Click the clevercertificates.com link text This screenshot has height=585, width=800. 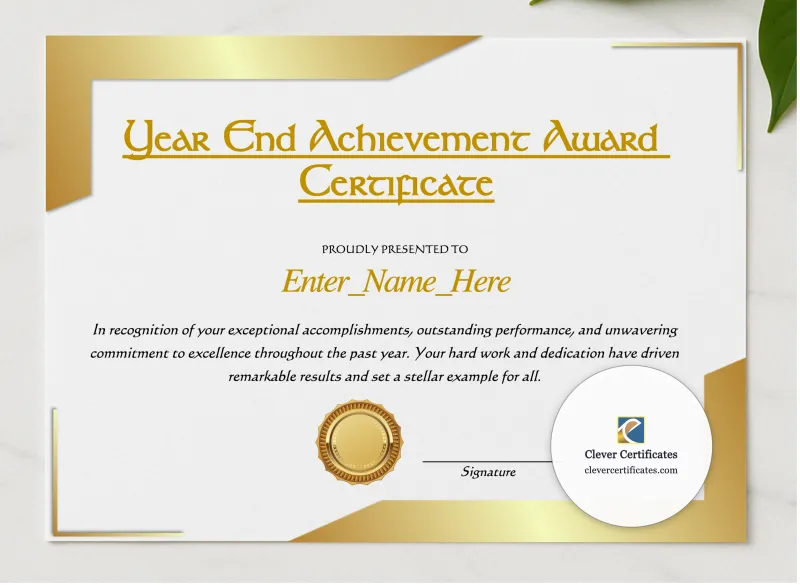pyautogui.click(x=633, y=471)
